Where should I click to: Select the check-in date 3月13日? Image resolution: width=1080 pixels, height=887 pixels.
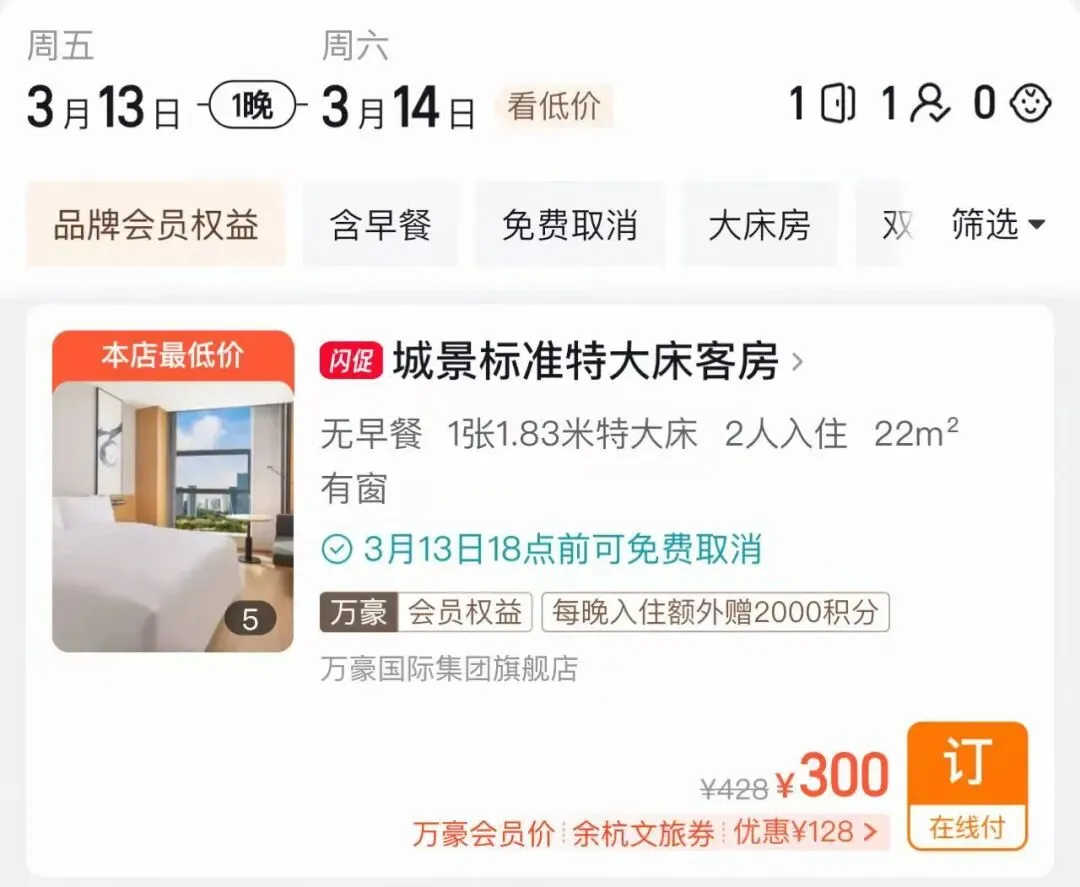tap(103, 107)
